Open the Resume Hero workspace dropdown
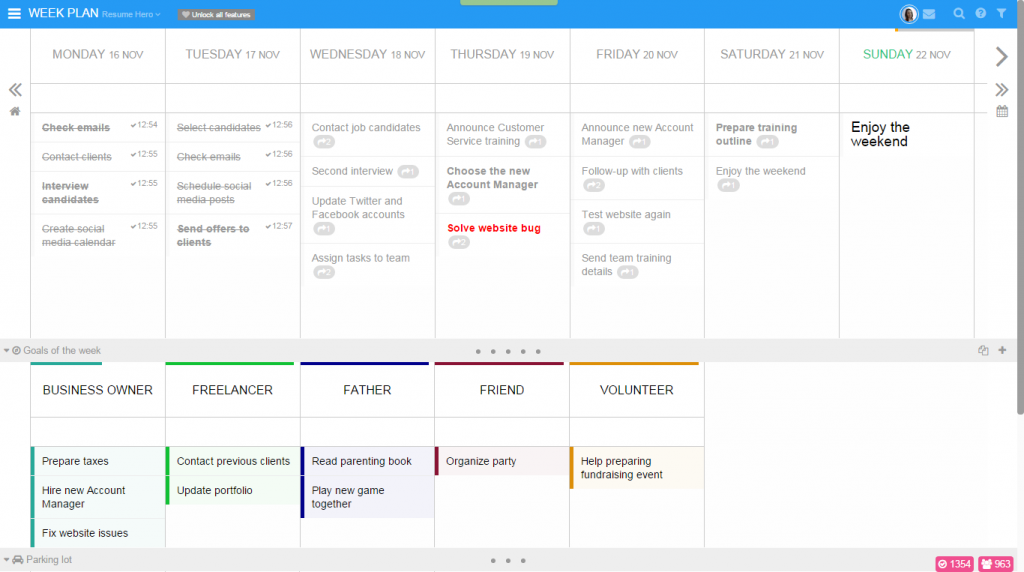Screen dimensions: 1024x572 [131, 15]
